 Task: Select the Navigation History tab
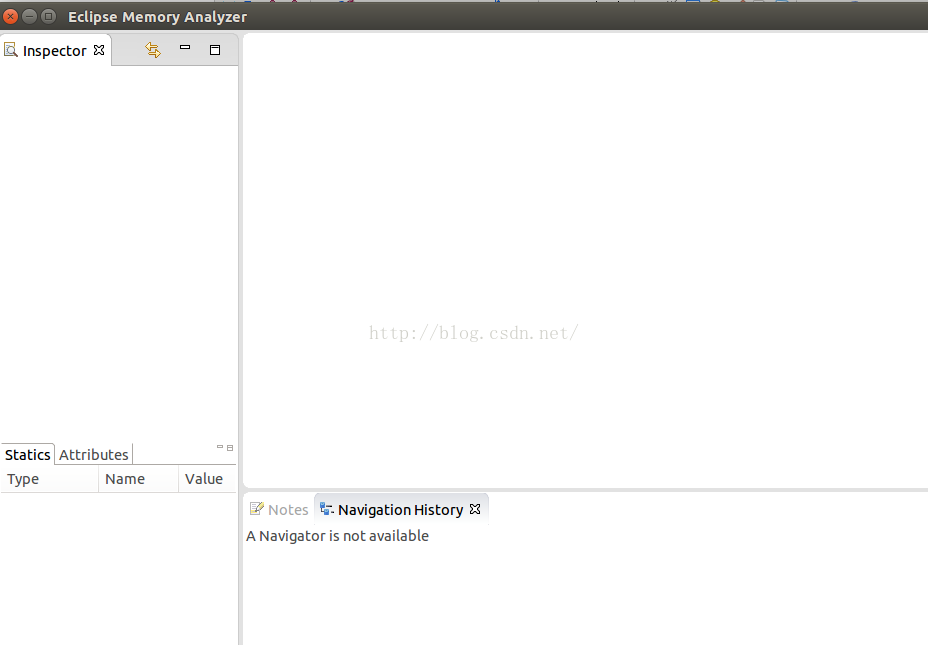point(400,509)
